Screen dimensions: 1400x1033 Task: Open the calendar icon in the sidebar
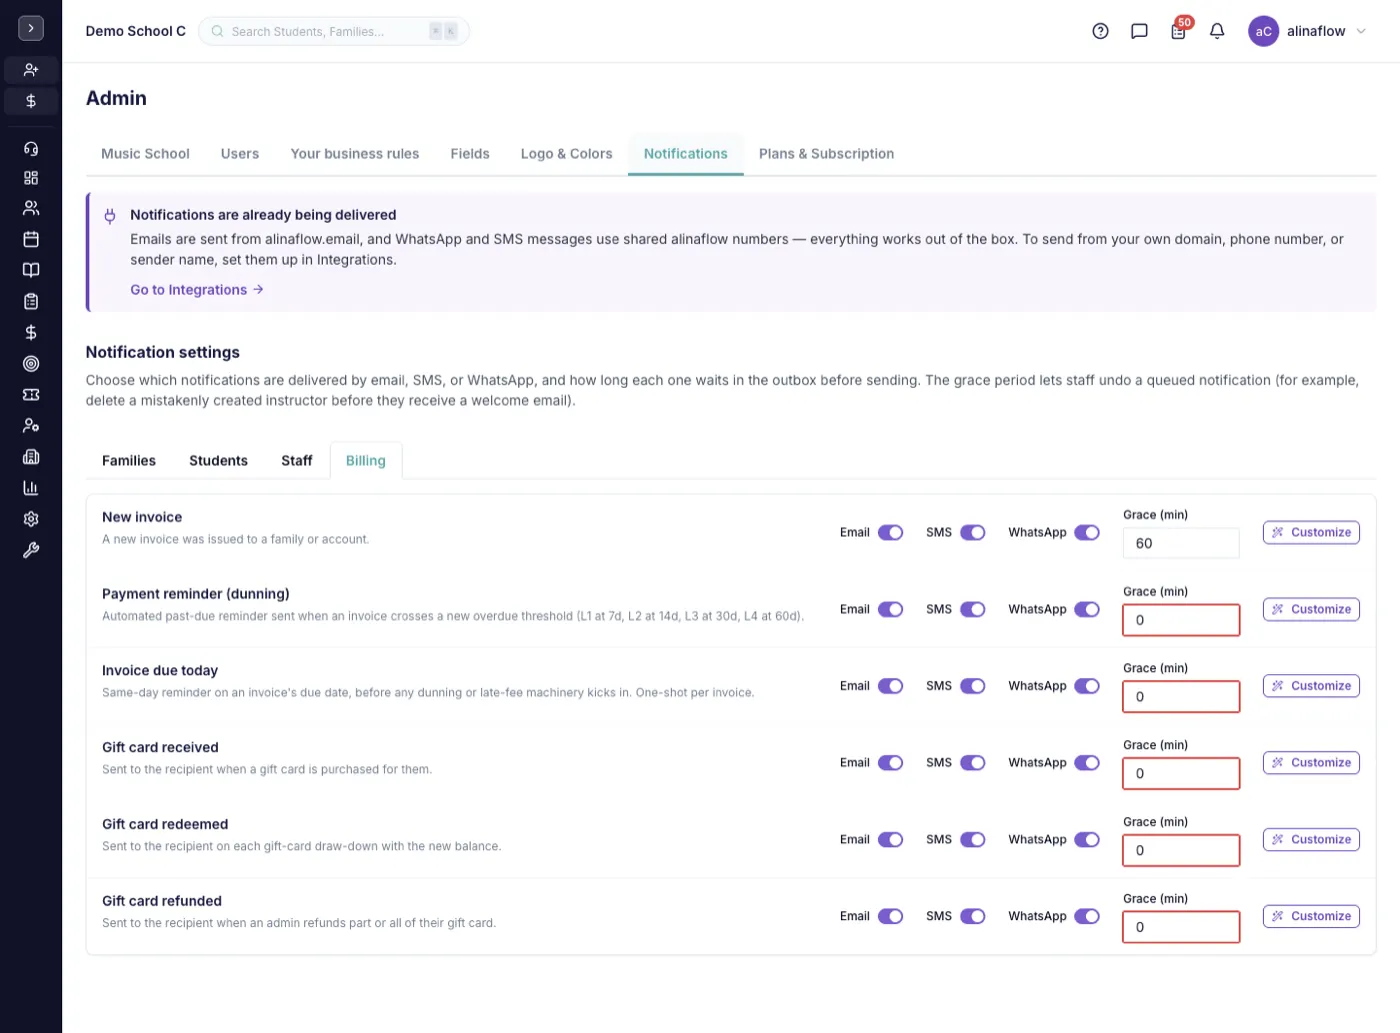tap(31, 239)
